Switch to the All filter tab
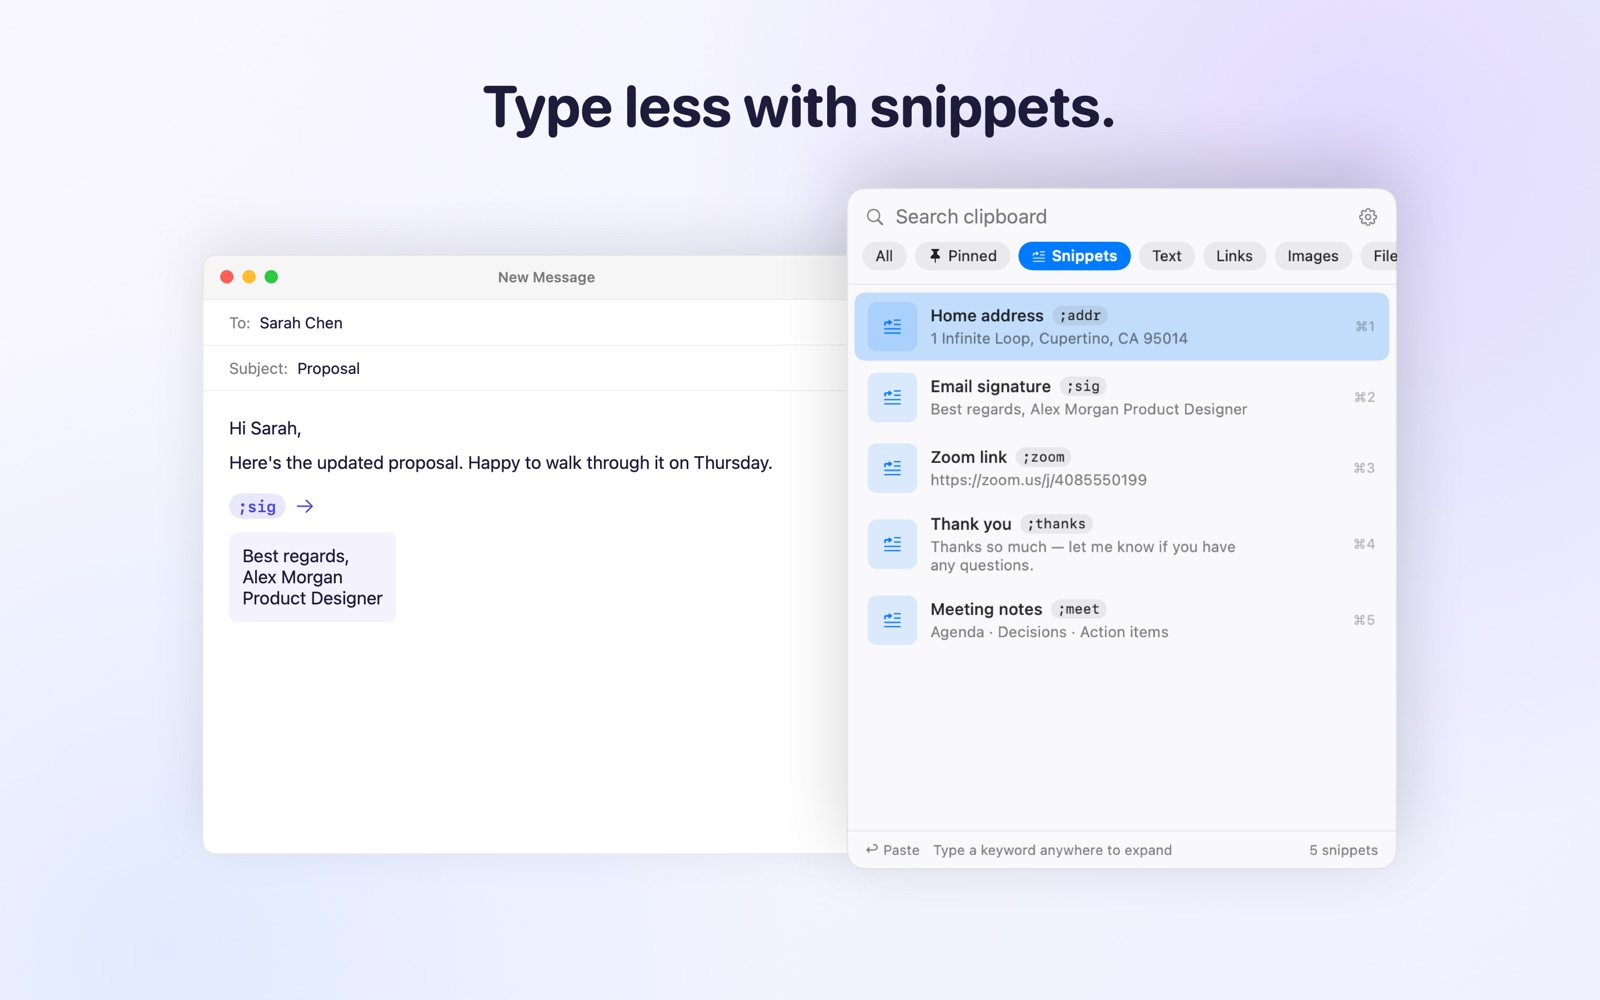This screenshot has height=1000, width=1600. point(884,256)
